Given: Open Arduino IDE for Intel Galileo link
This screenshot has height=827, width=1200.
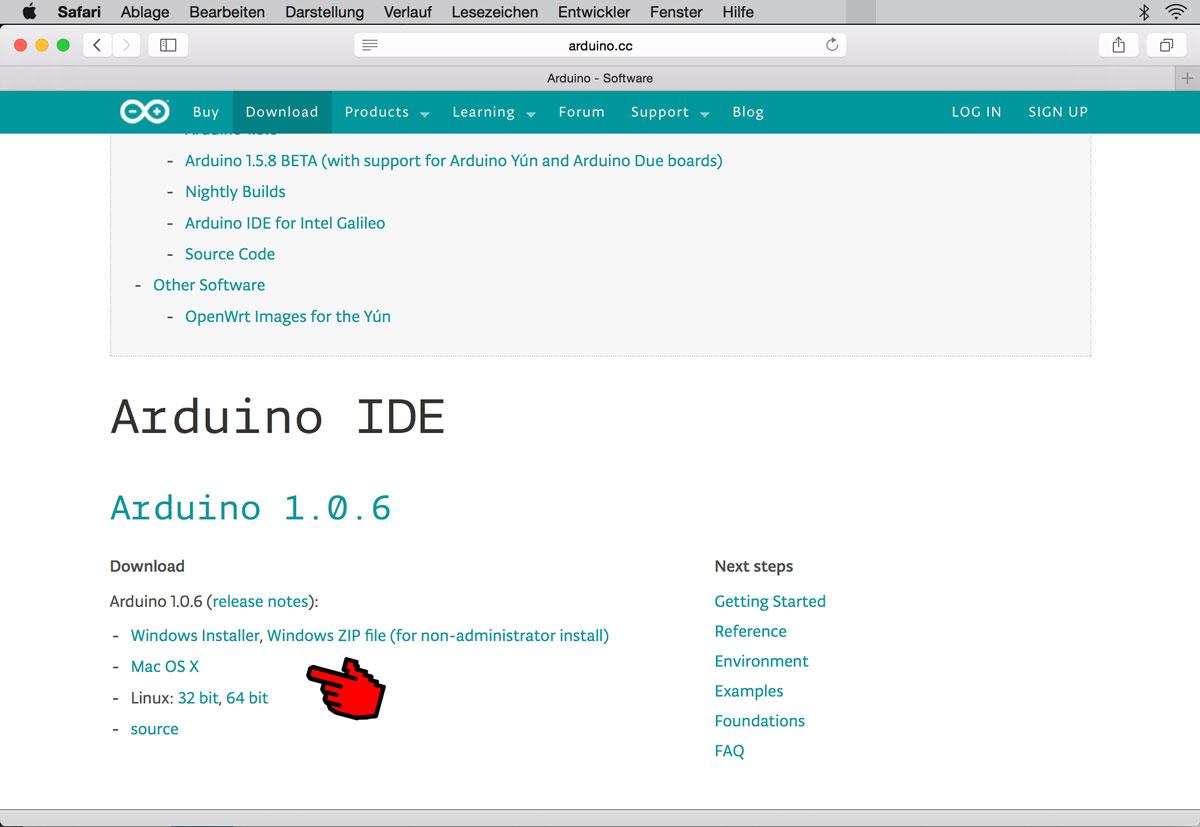Looking at the screenshot, I should coord(285,223).
